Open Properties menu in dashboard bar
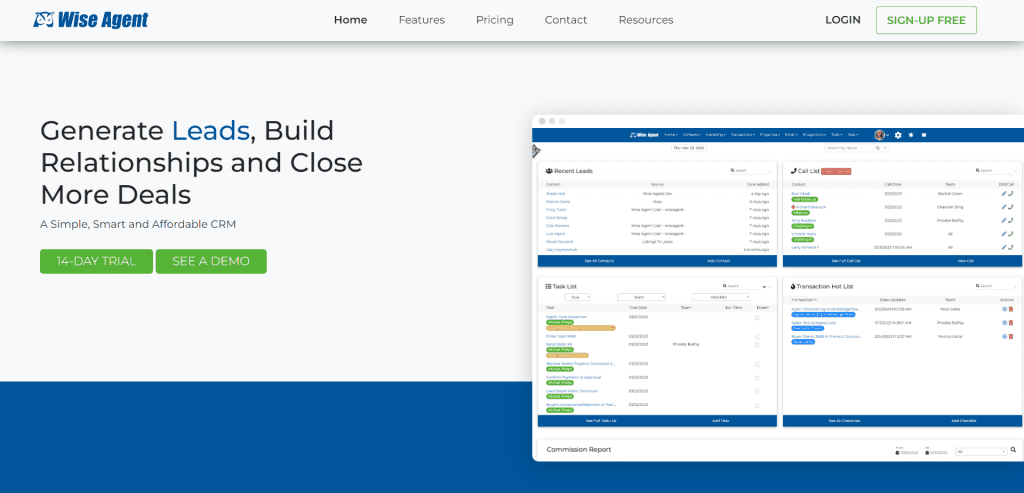This screenshot has height=493, width=1024. point(770,135)
